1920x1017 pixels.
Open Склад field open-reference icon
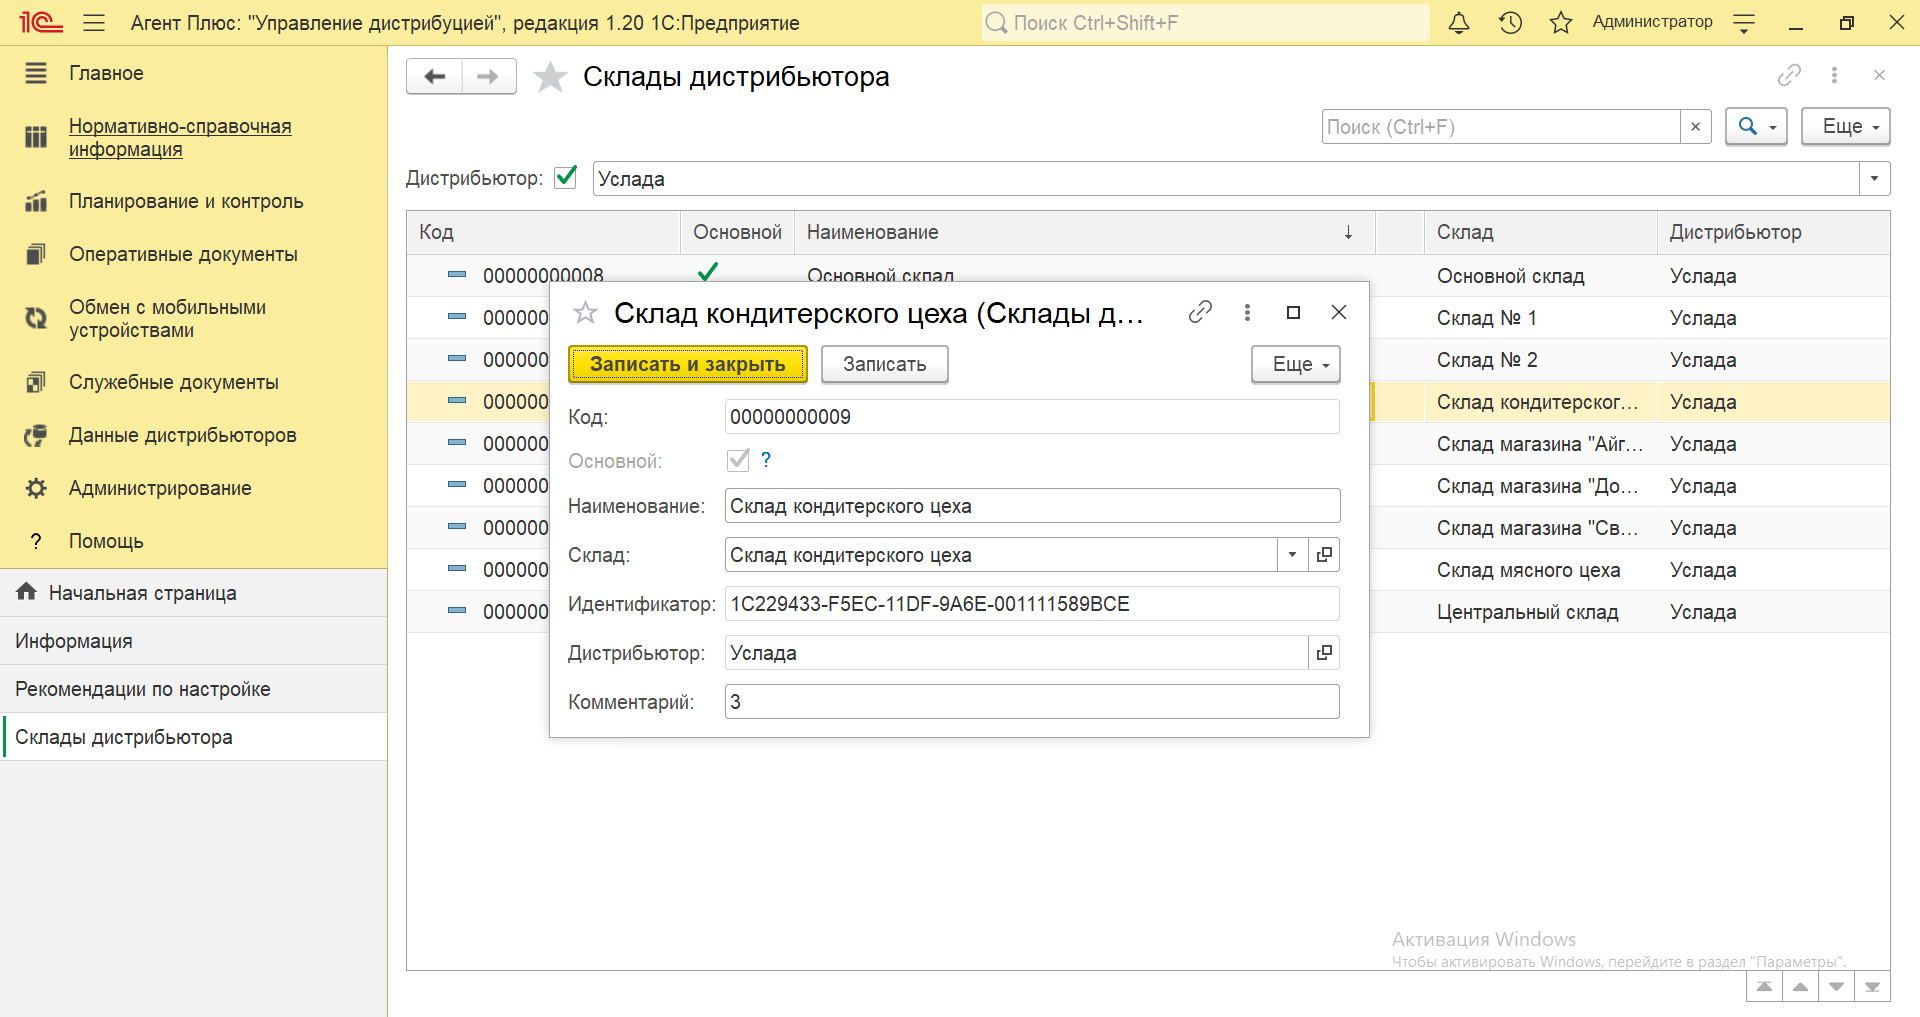pyautogui.click(x=1324, y=555)
